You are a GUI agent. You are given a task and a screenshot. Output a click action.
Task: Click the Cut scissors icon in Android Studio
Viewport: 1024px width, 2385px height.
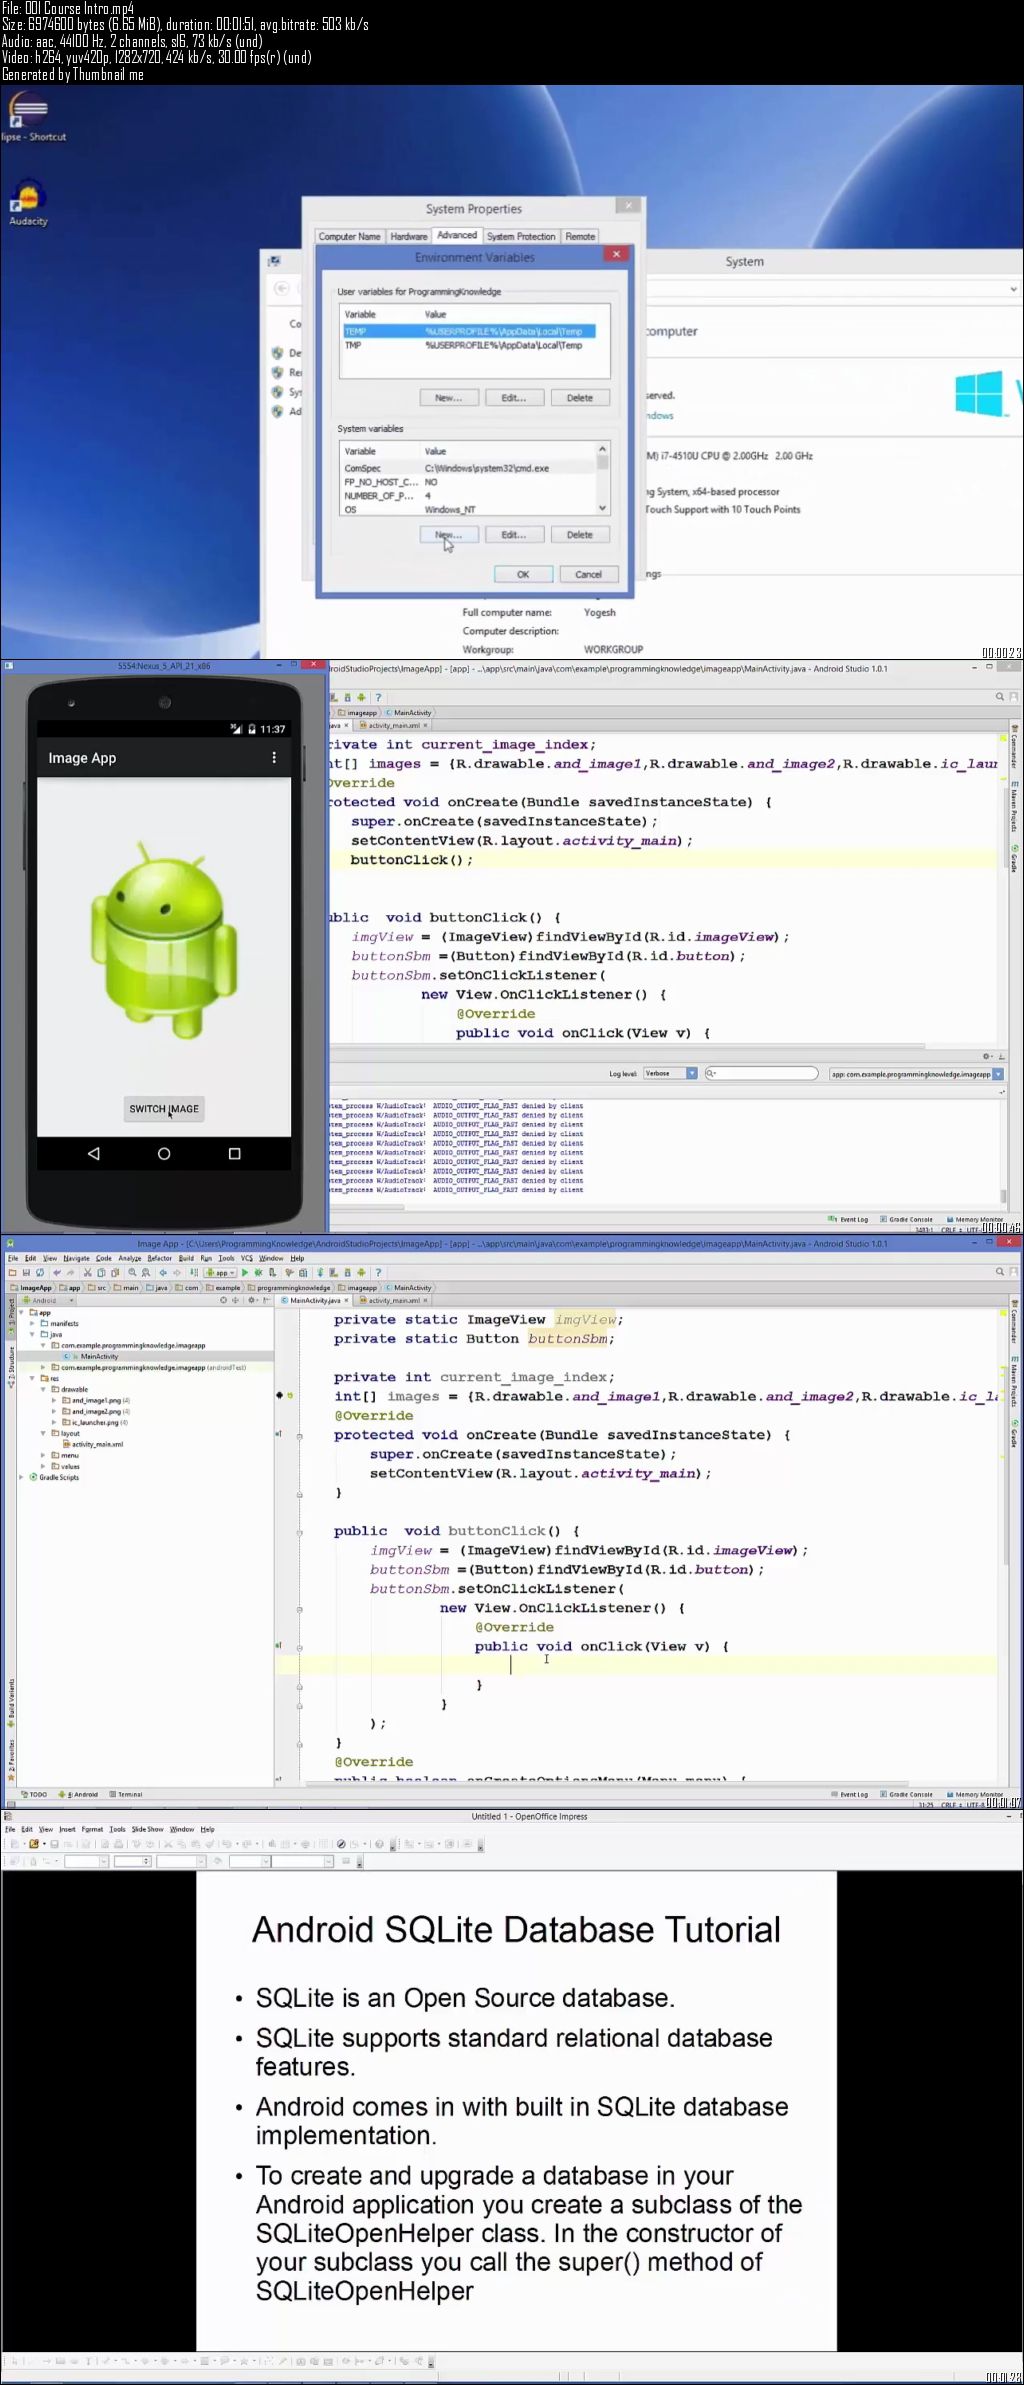pyautogui.click(x=88, y=1273)
